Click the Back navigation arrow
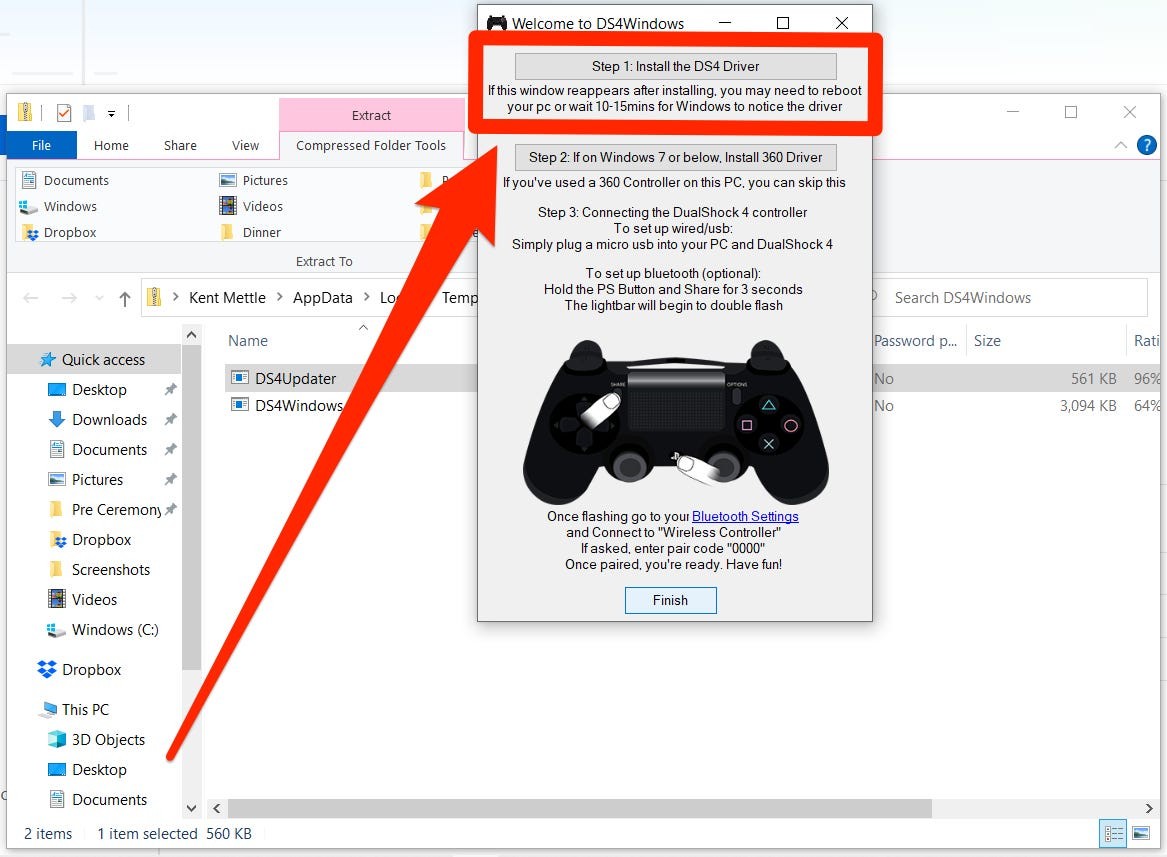This screenshot has width=1167, height=857. (x=31, y=298)
